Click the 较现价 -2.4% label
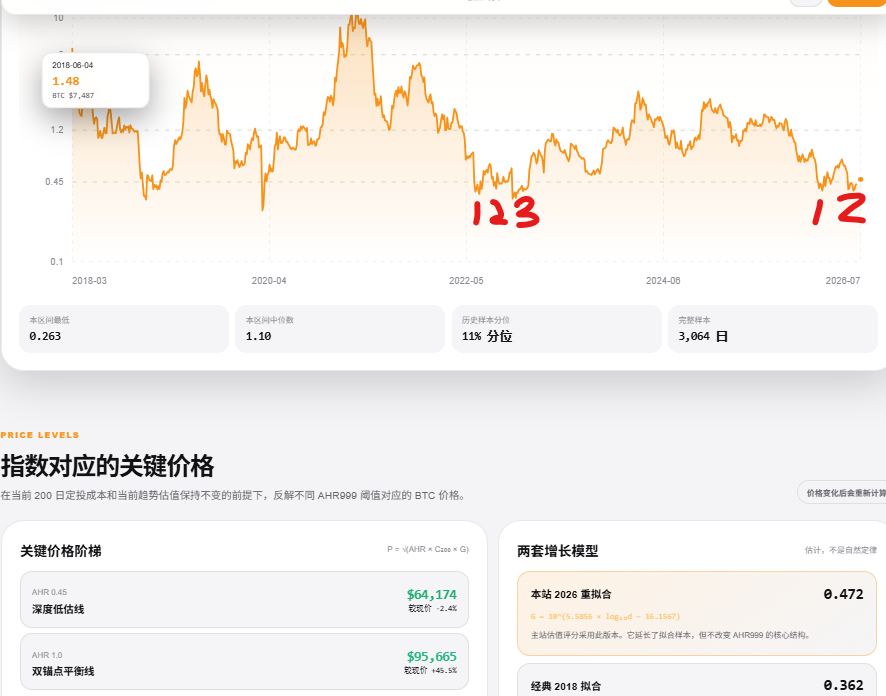The width and height of the screenshot is (886, 696). click(433, 608)
